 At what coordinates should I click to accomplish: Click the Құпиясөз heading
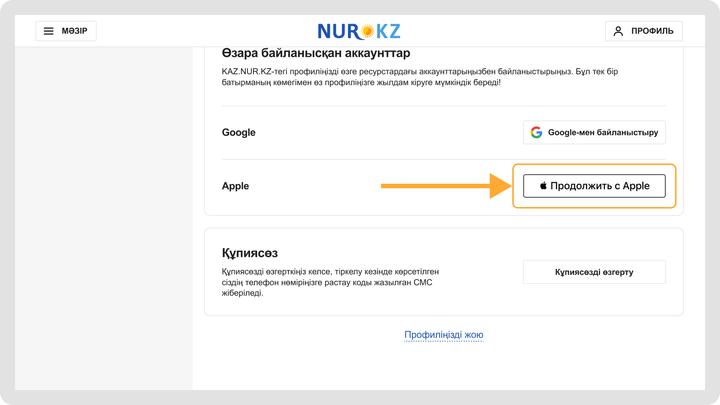pyautogui.click(x=249, y=253)
